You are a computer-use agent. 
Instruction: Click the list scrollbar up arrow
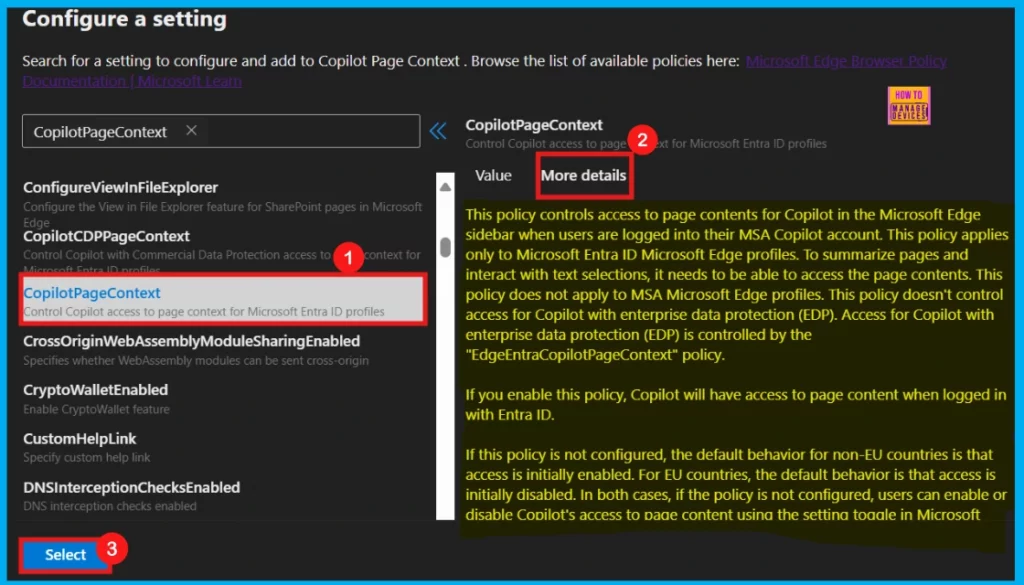445,187
